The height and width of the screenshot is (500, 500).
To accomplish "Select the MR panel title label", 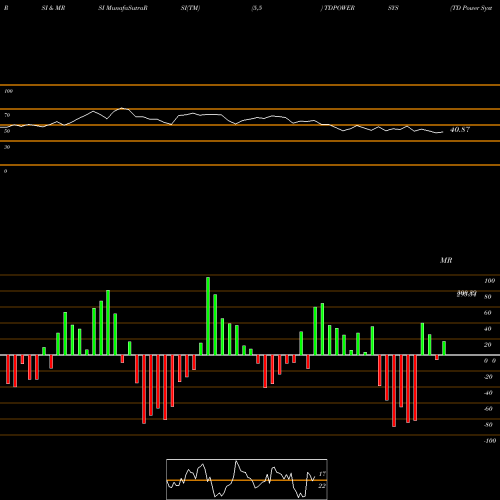I will click(446, 260).
